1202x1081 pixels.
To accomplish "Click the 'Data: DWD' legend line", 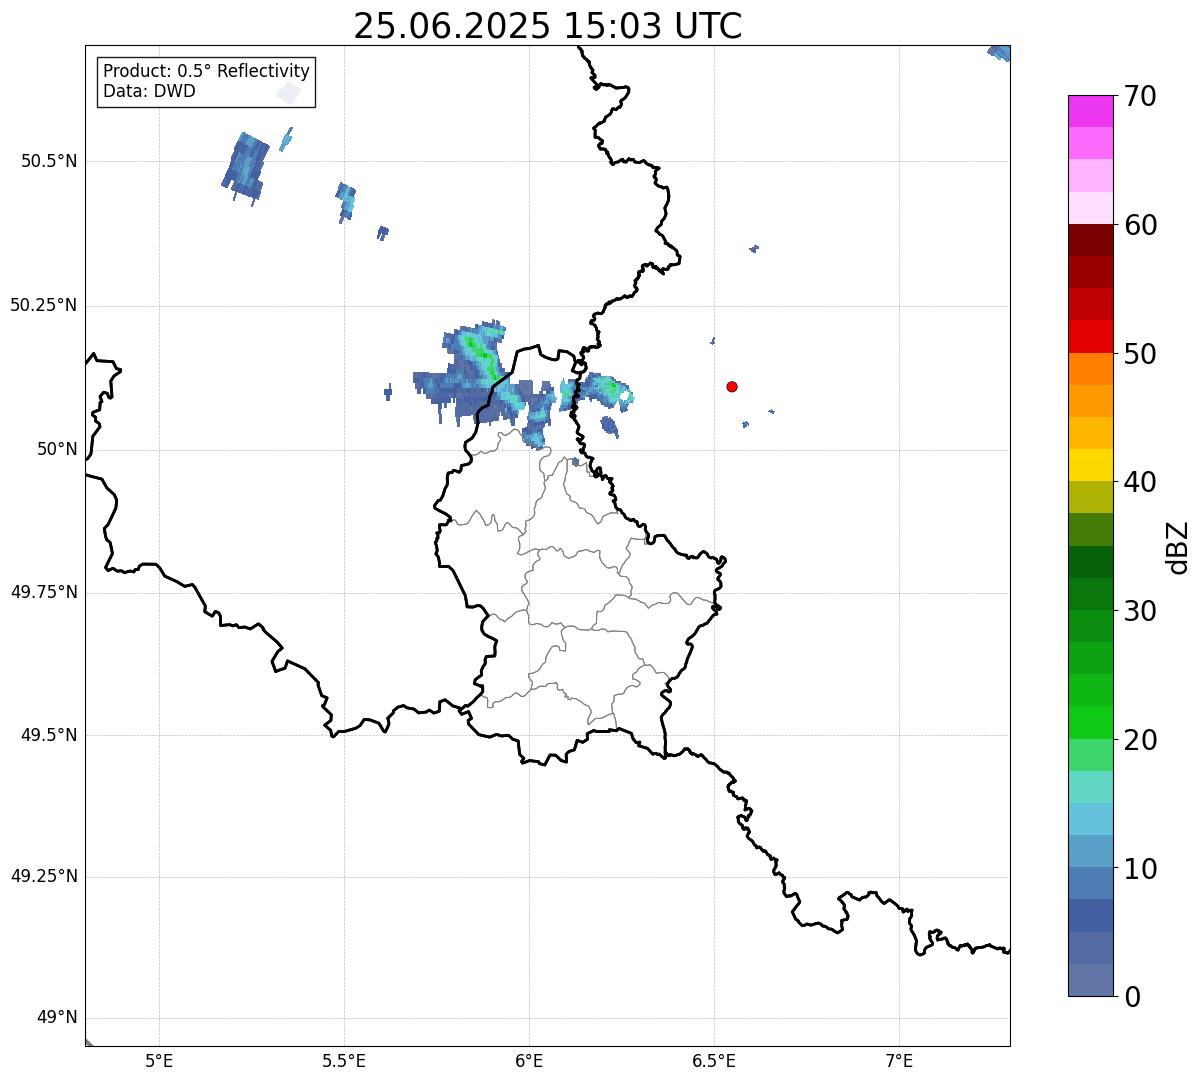I will pyautogui.click(x=149, y=91).
